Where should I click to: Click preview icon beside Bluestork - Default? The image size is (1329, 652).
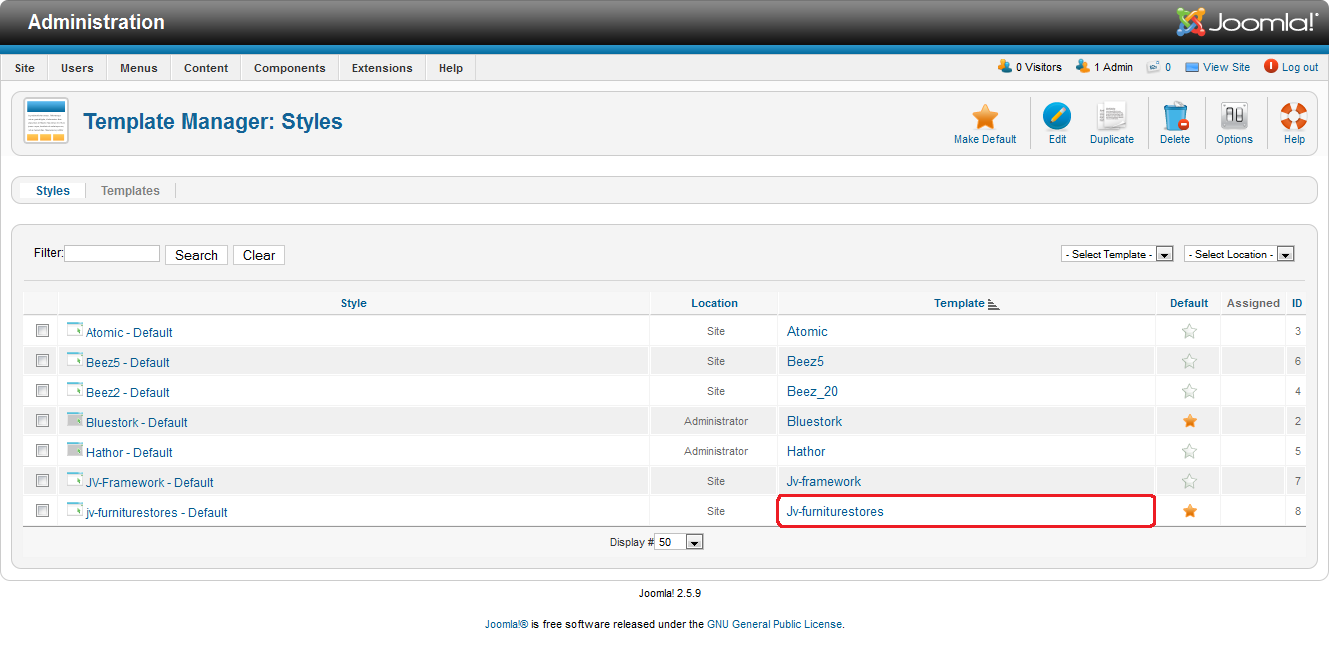click(75, 419)
